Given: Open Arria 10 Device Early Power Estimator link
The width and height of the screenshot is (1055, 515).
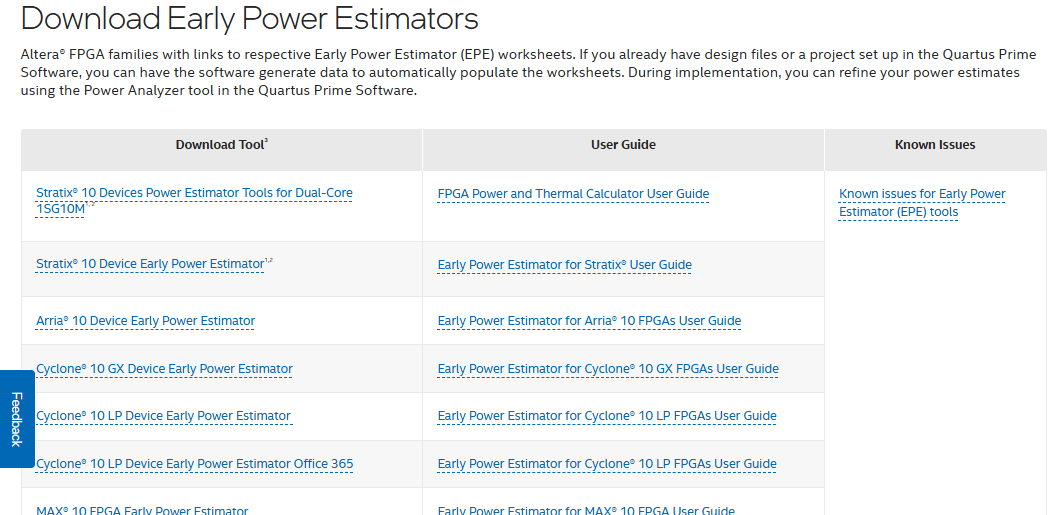Looking at the screenshot, I should (145, 320).
